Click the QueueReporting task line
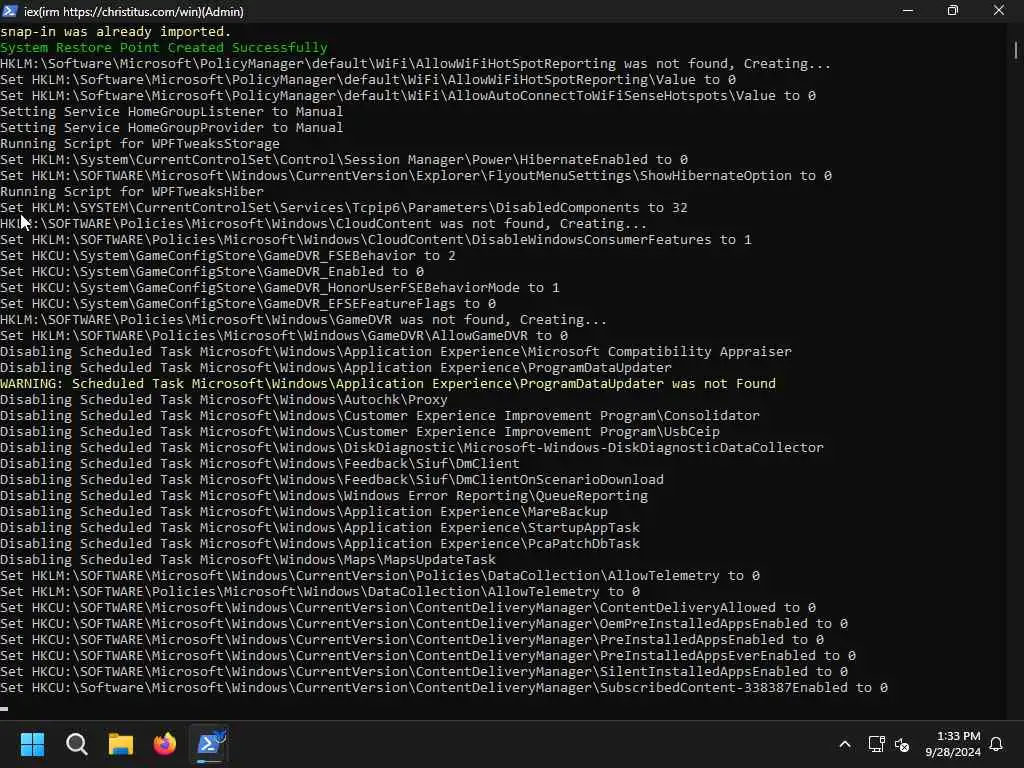 click(324, 496)
